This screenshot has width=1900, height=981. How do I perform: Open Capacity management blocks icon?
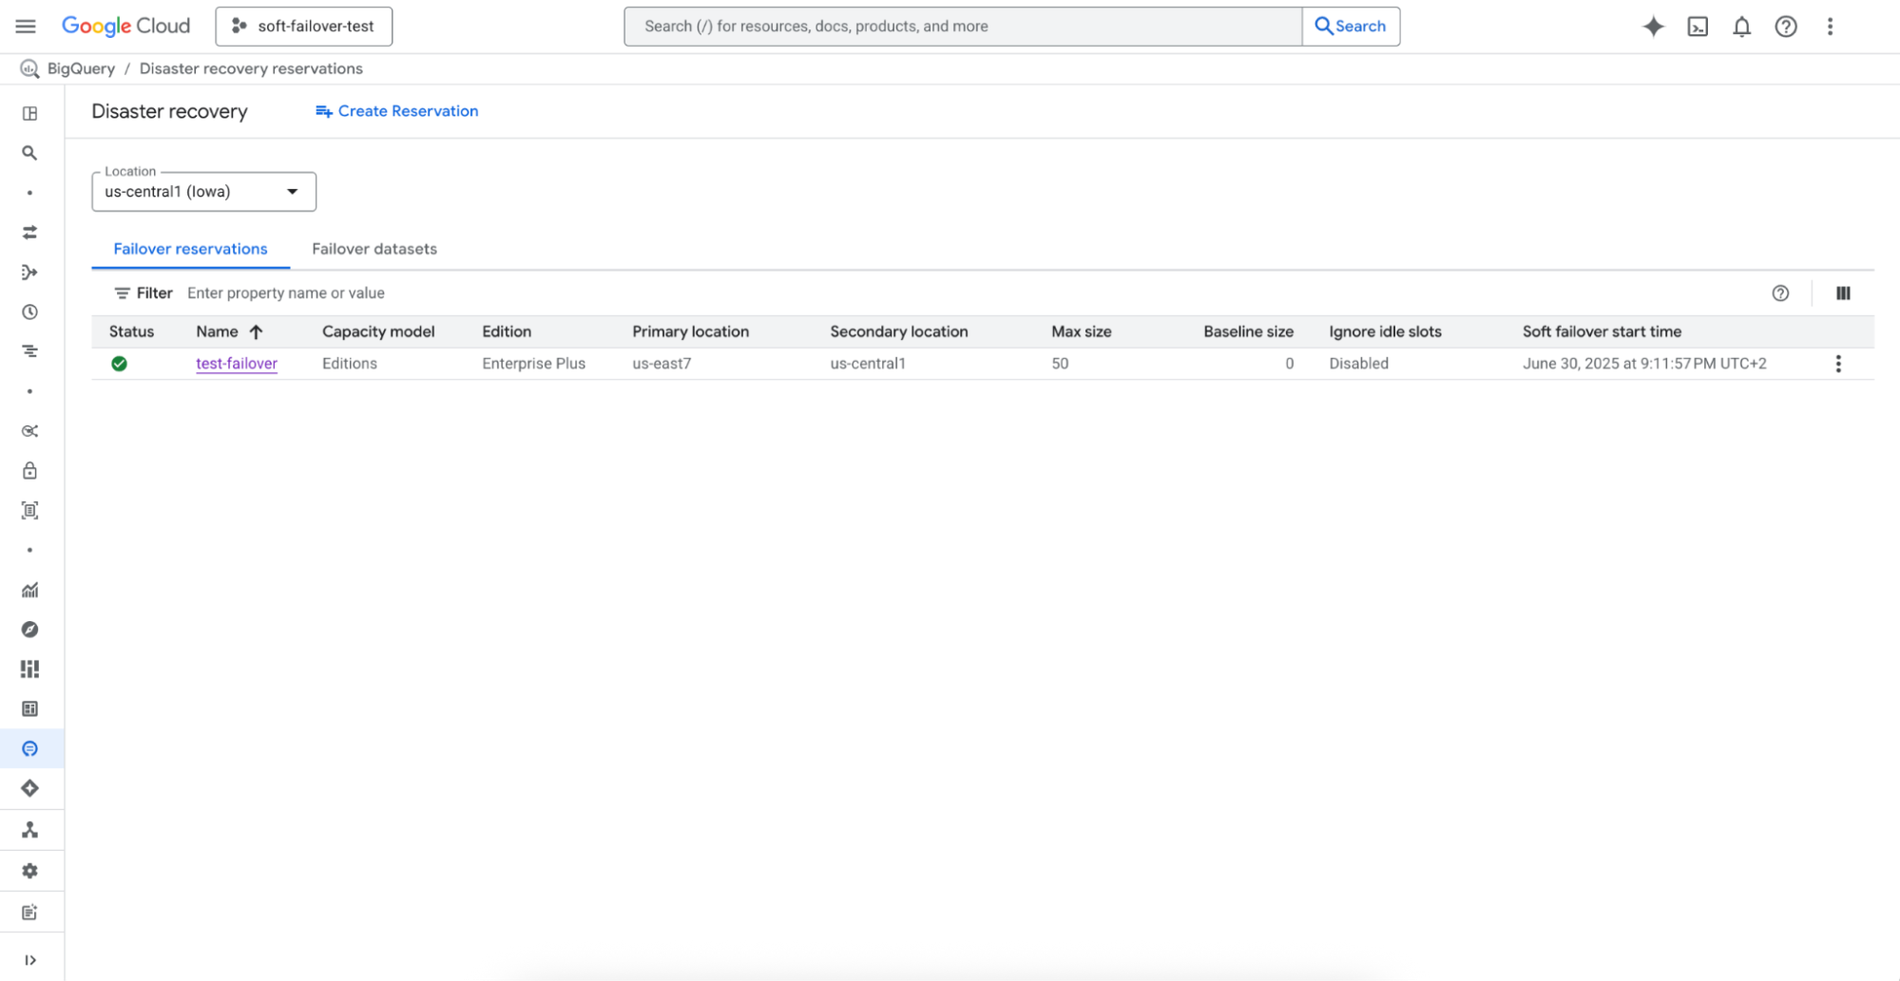[30, 669]
